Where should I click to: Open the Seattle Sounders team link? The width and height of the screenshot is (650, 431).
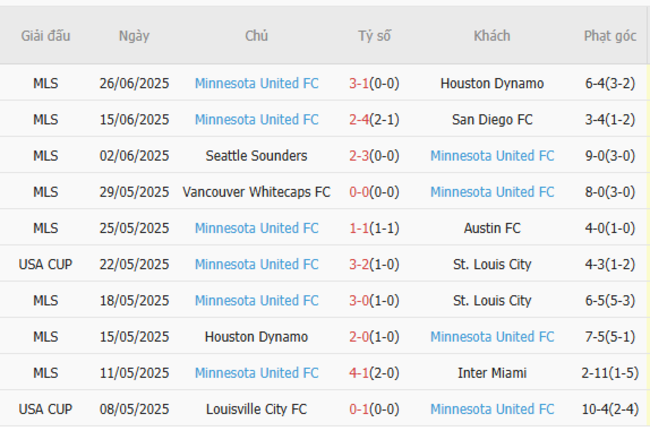pos(256,156)
